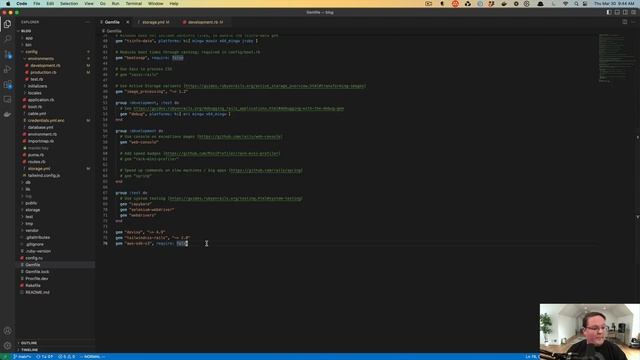Open Procfile.dev in the explorer
The width and height of the screenshot is (640, 360).
pyautogui.click(x=37, y=279)
